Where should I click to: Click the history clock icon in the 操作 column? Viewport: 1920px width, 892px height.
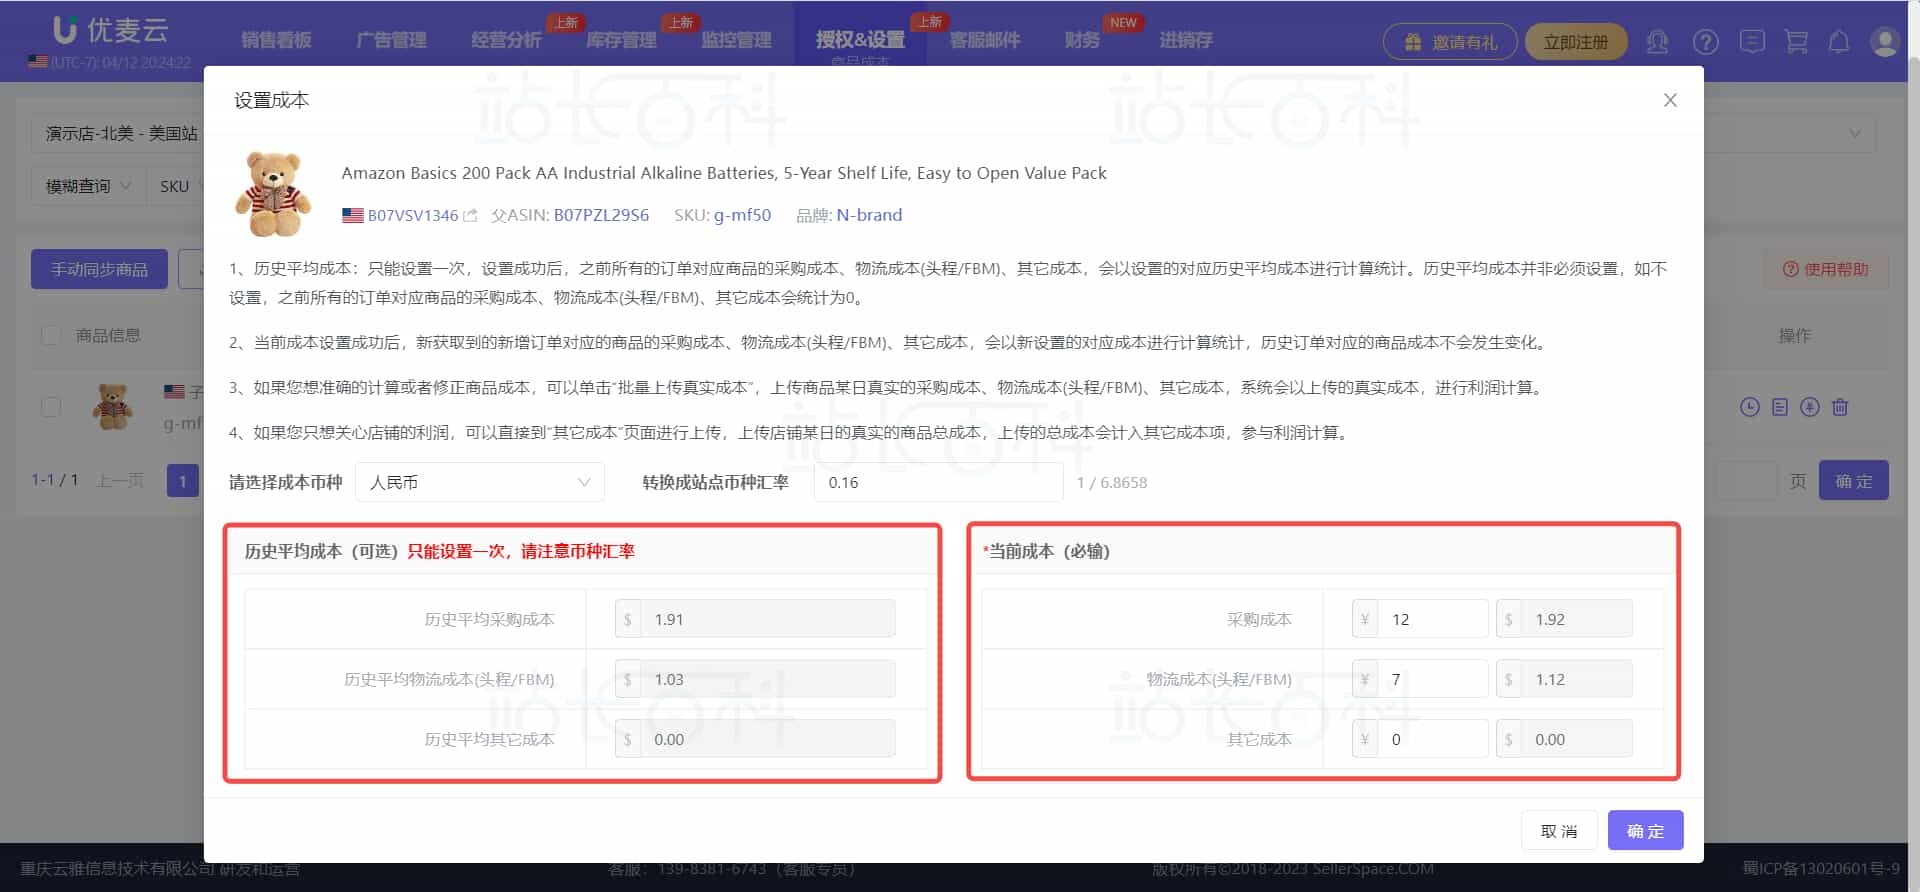click(1749, 407)
